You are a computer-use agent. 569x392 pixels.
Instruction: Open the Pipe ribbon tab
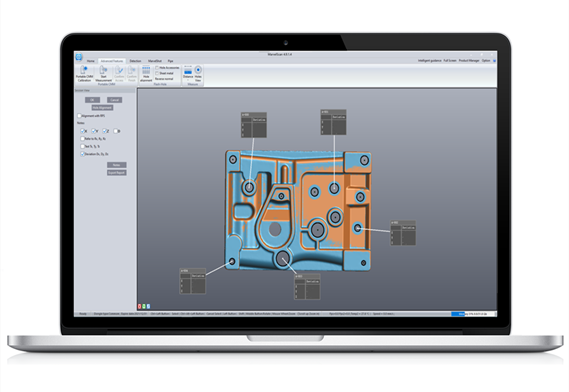coord(171,61)
